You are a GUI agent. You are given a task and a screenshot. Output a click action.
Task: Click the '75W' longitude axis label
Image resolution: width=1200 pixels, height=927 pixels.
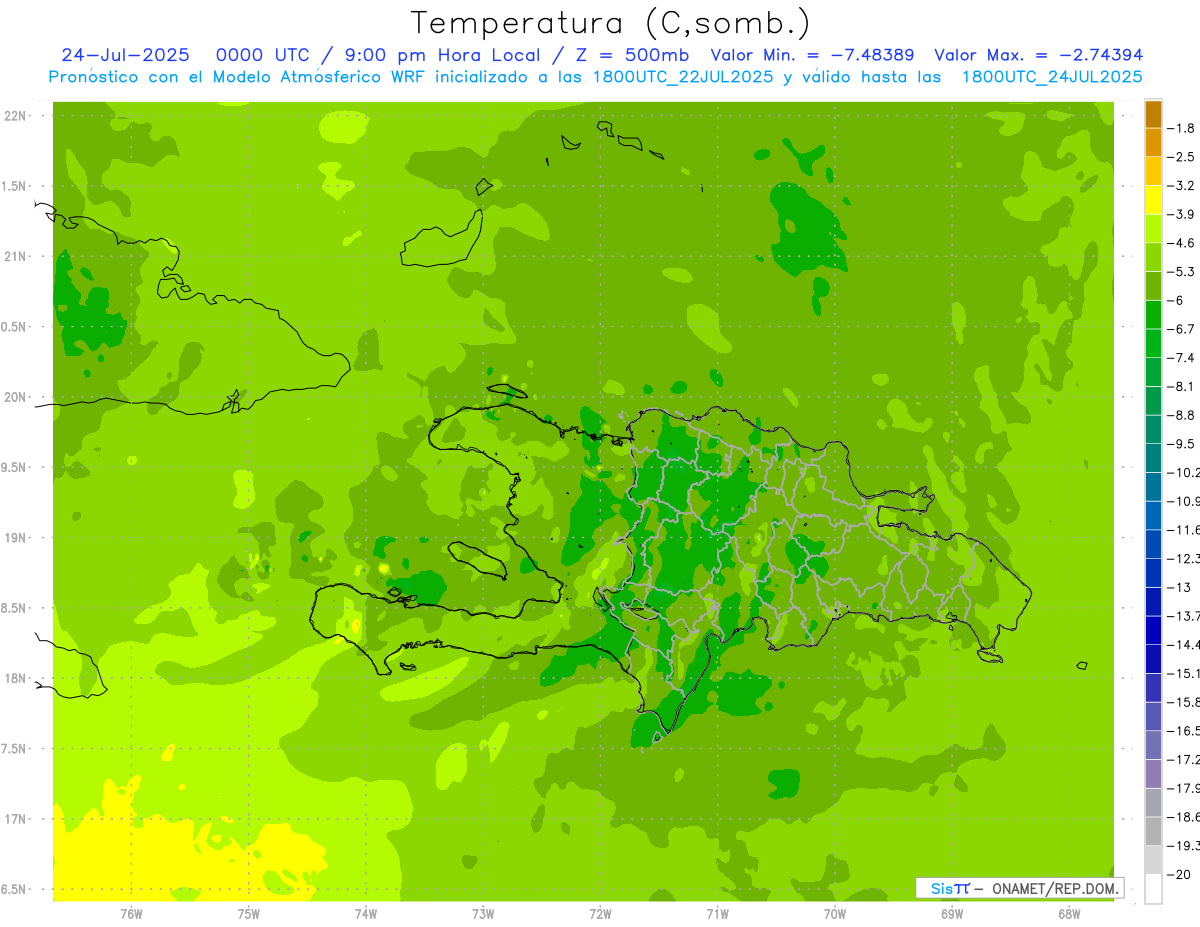248,913
